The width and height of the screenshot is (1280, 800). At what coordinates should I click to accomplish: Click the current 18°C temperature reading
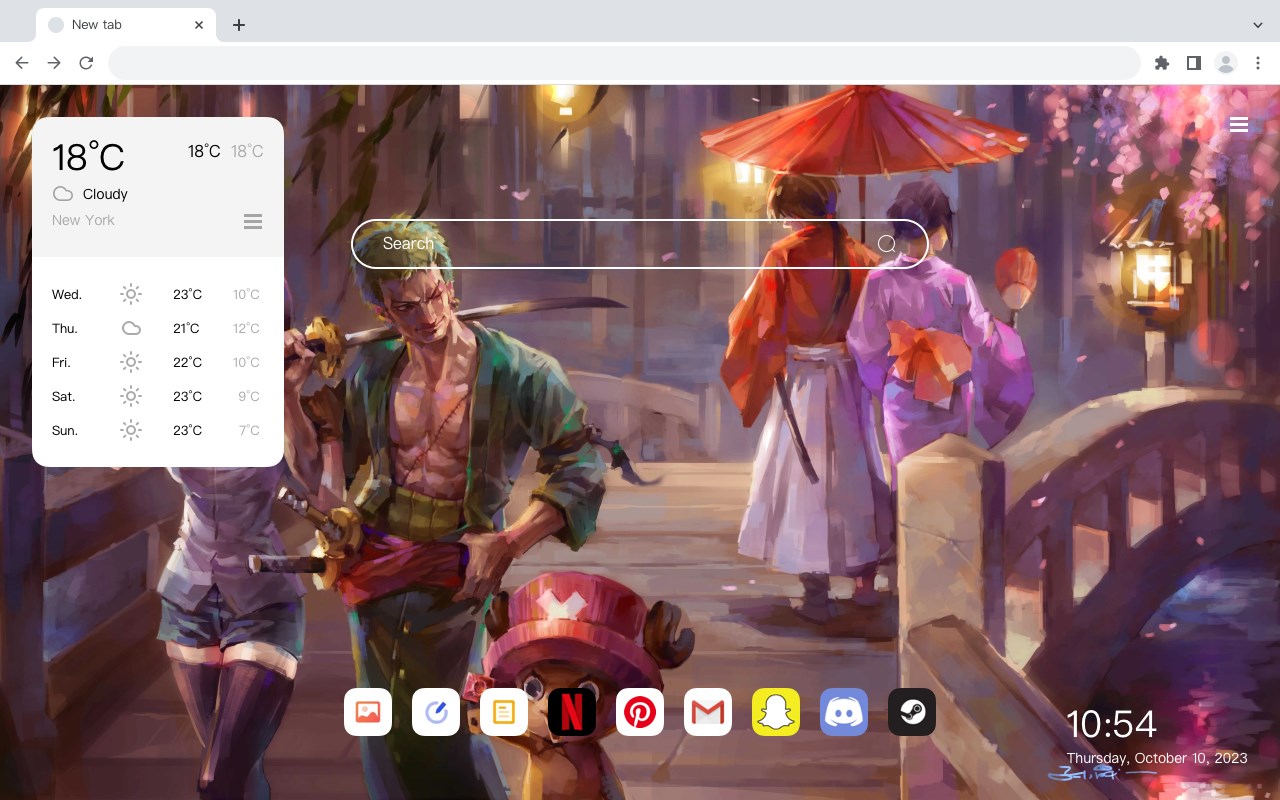(88, 157)
